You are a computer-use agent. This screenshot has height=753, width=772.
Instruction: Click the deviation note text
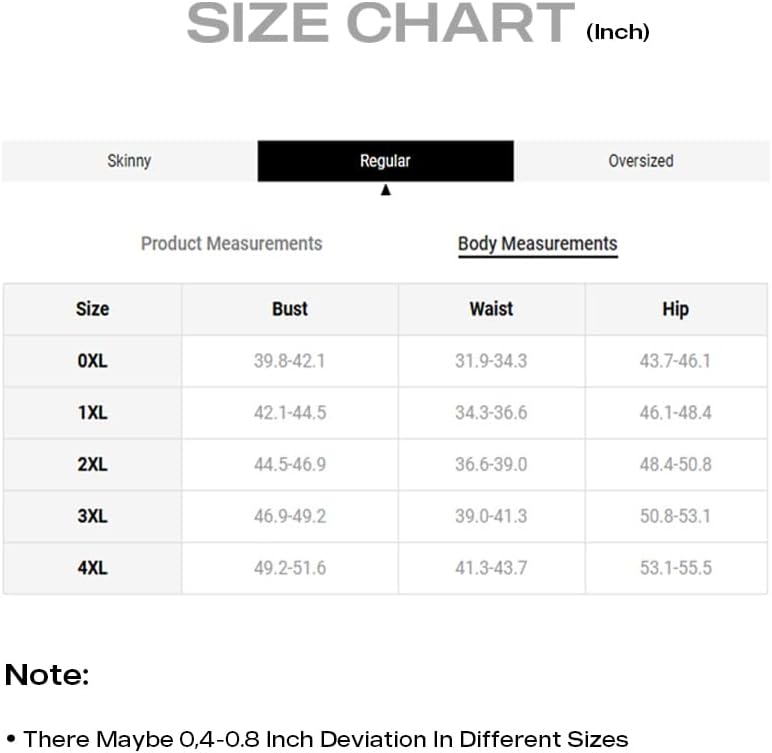coord(325,739)
